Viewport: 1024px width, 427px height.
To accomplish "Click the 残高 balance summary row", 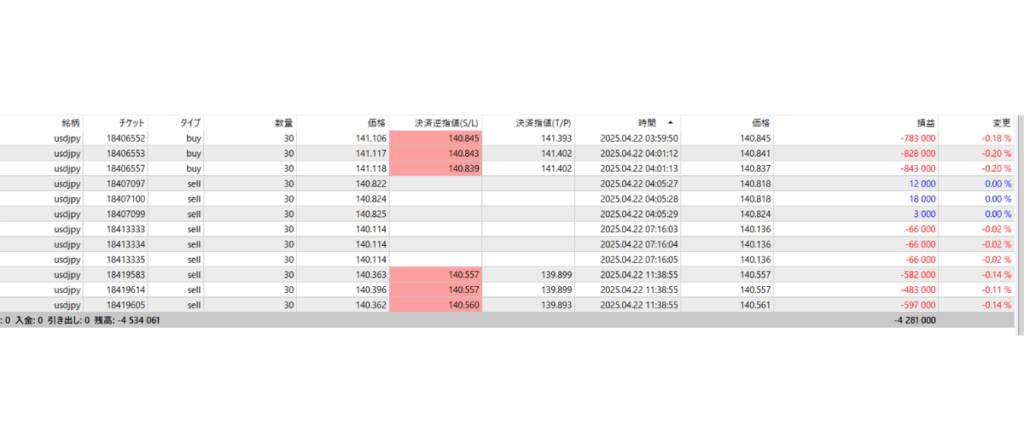I will (507, 321).
